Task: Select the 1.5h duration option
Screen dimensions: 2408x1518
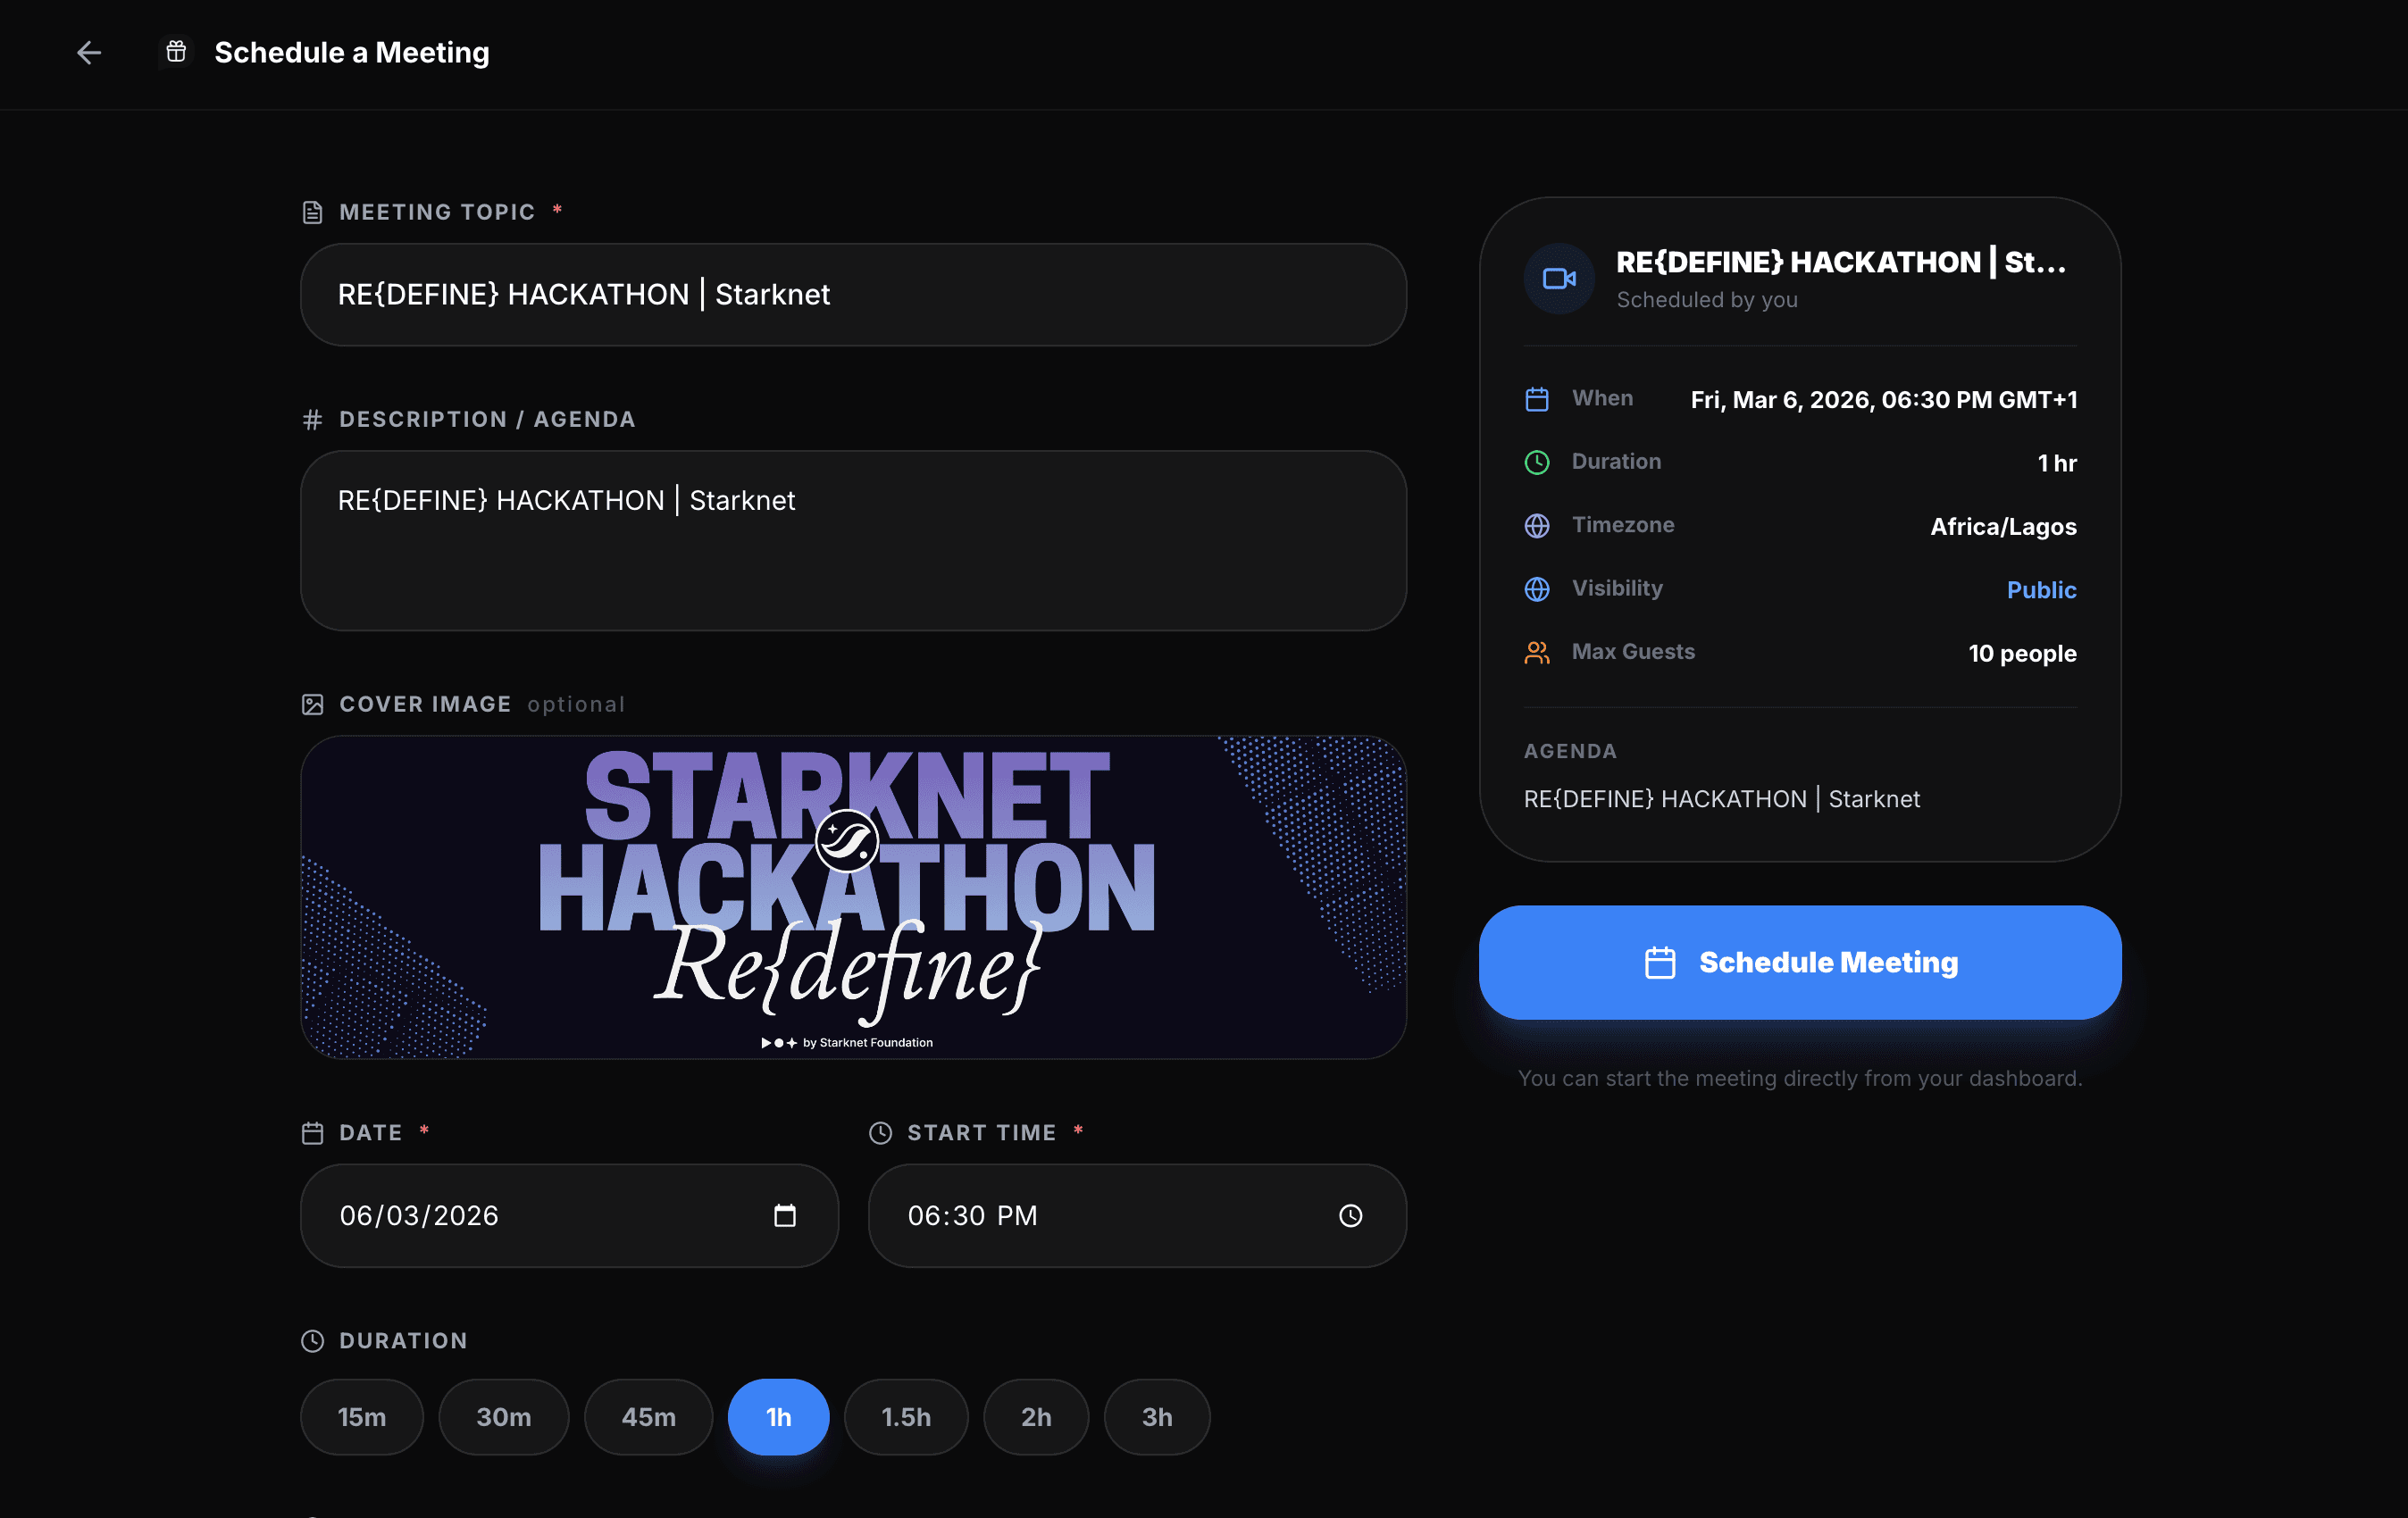Action: click(x=906, y=1416)
